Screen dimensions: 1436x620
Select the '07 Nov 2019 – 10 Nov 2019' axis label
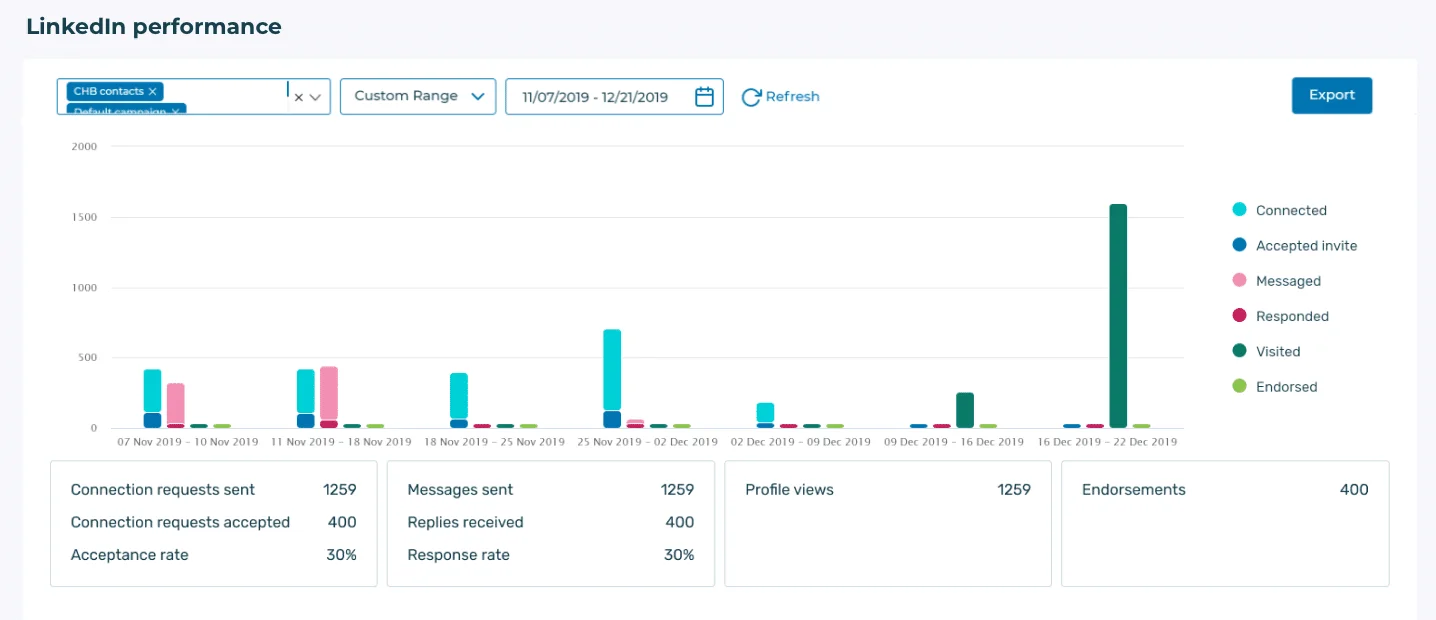[187, 441]
